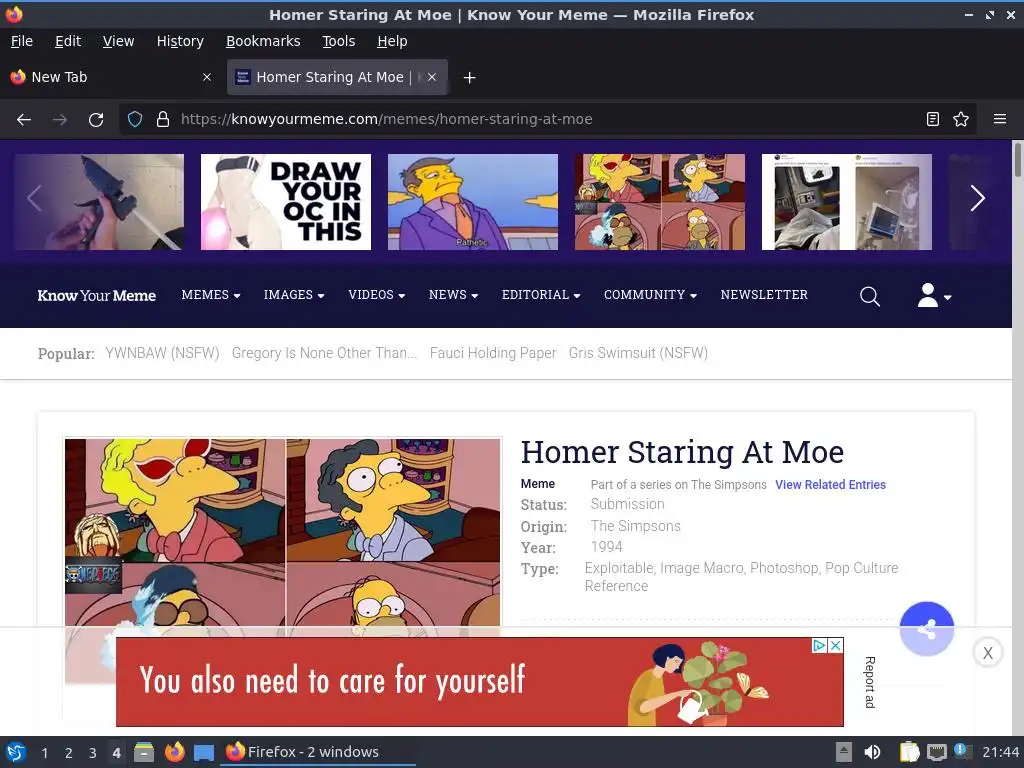Open the Help menu
The height and width of the screenshot is (768, 1024).
coord(392,41)
